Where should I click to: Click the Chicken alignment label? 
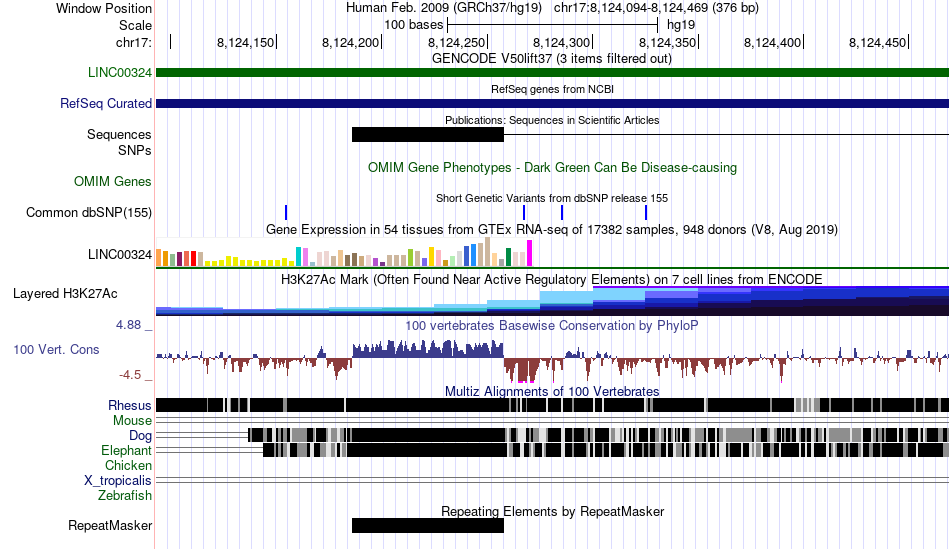(128, 465)
